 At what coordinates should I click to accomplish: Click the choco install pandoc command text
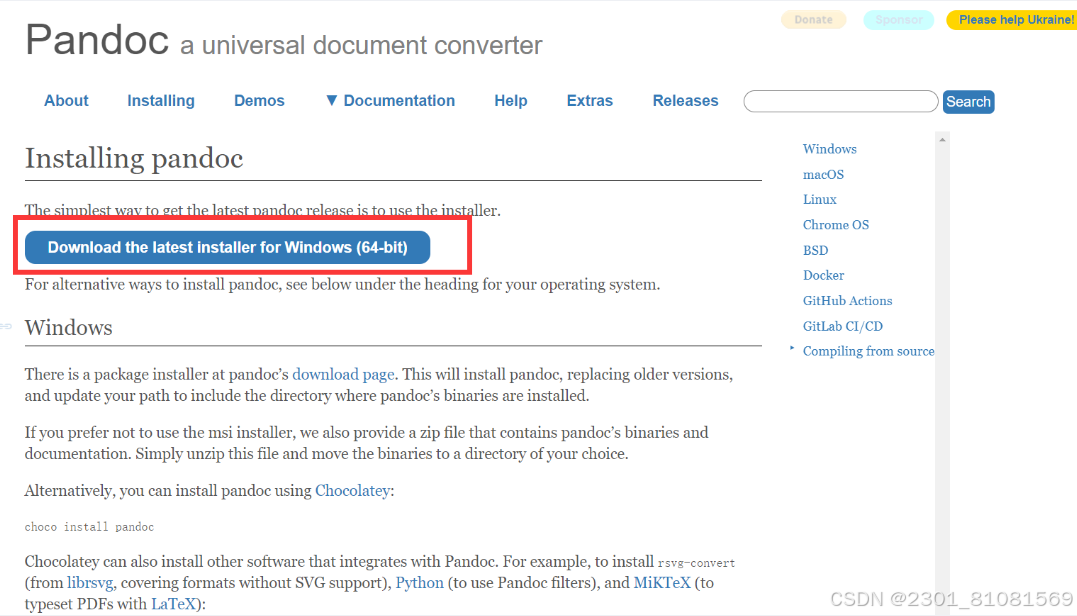click(x=89, y=527)
